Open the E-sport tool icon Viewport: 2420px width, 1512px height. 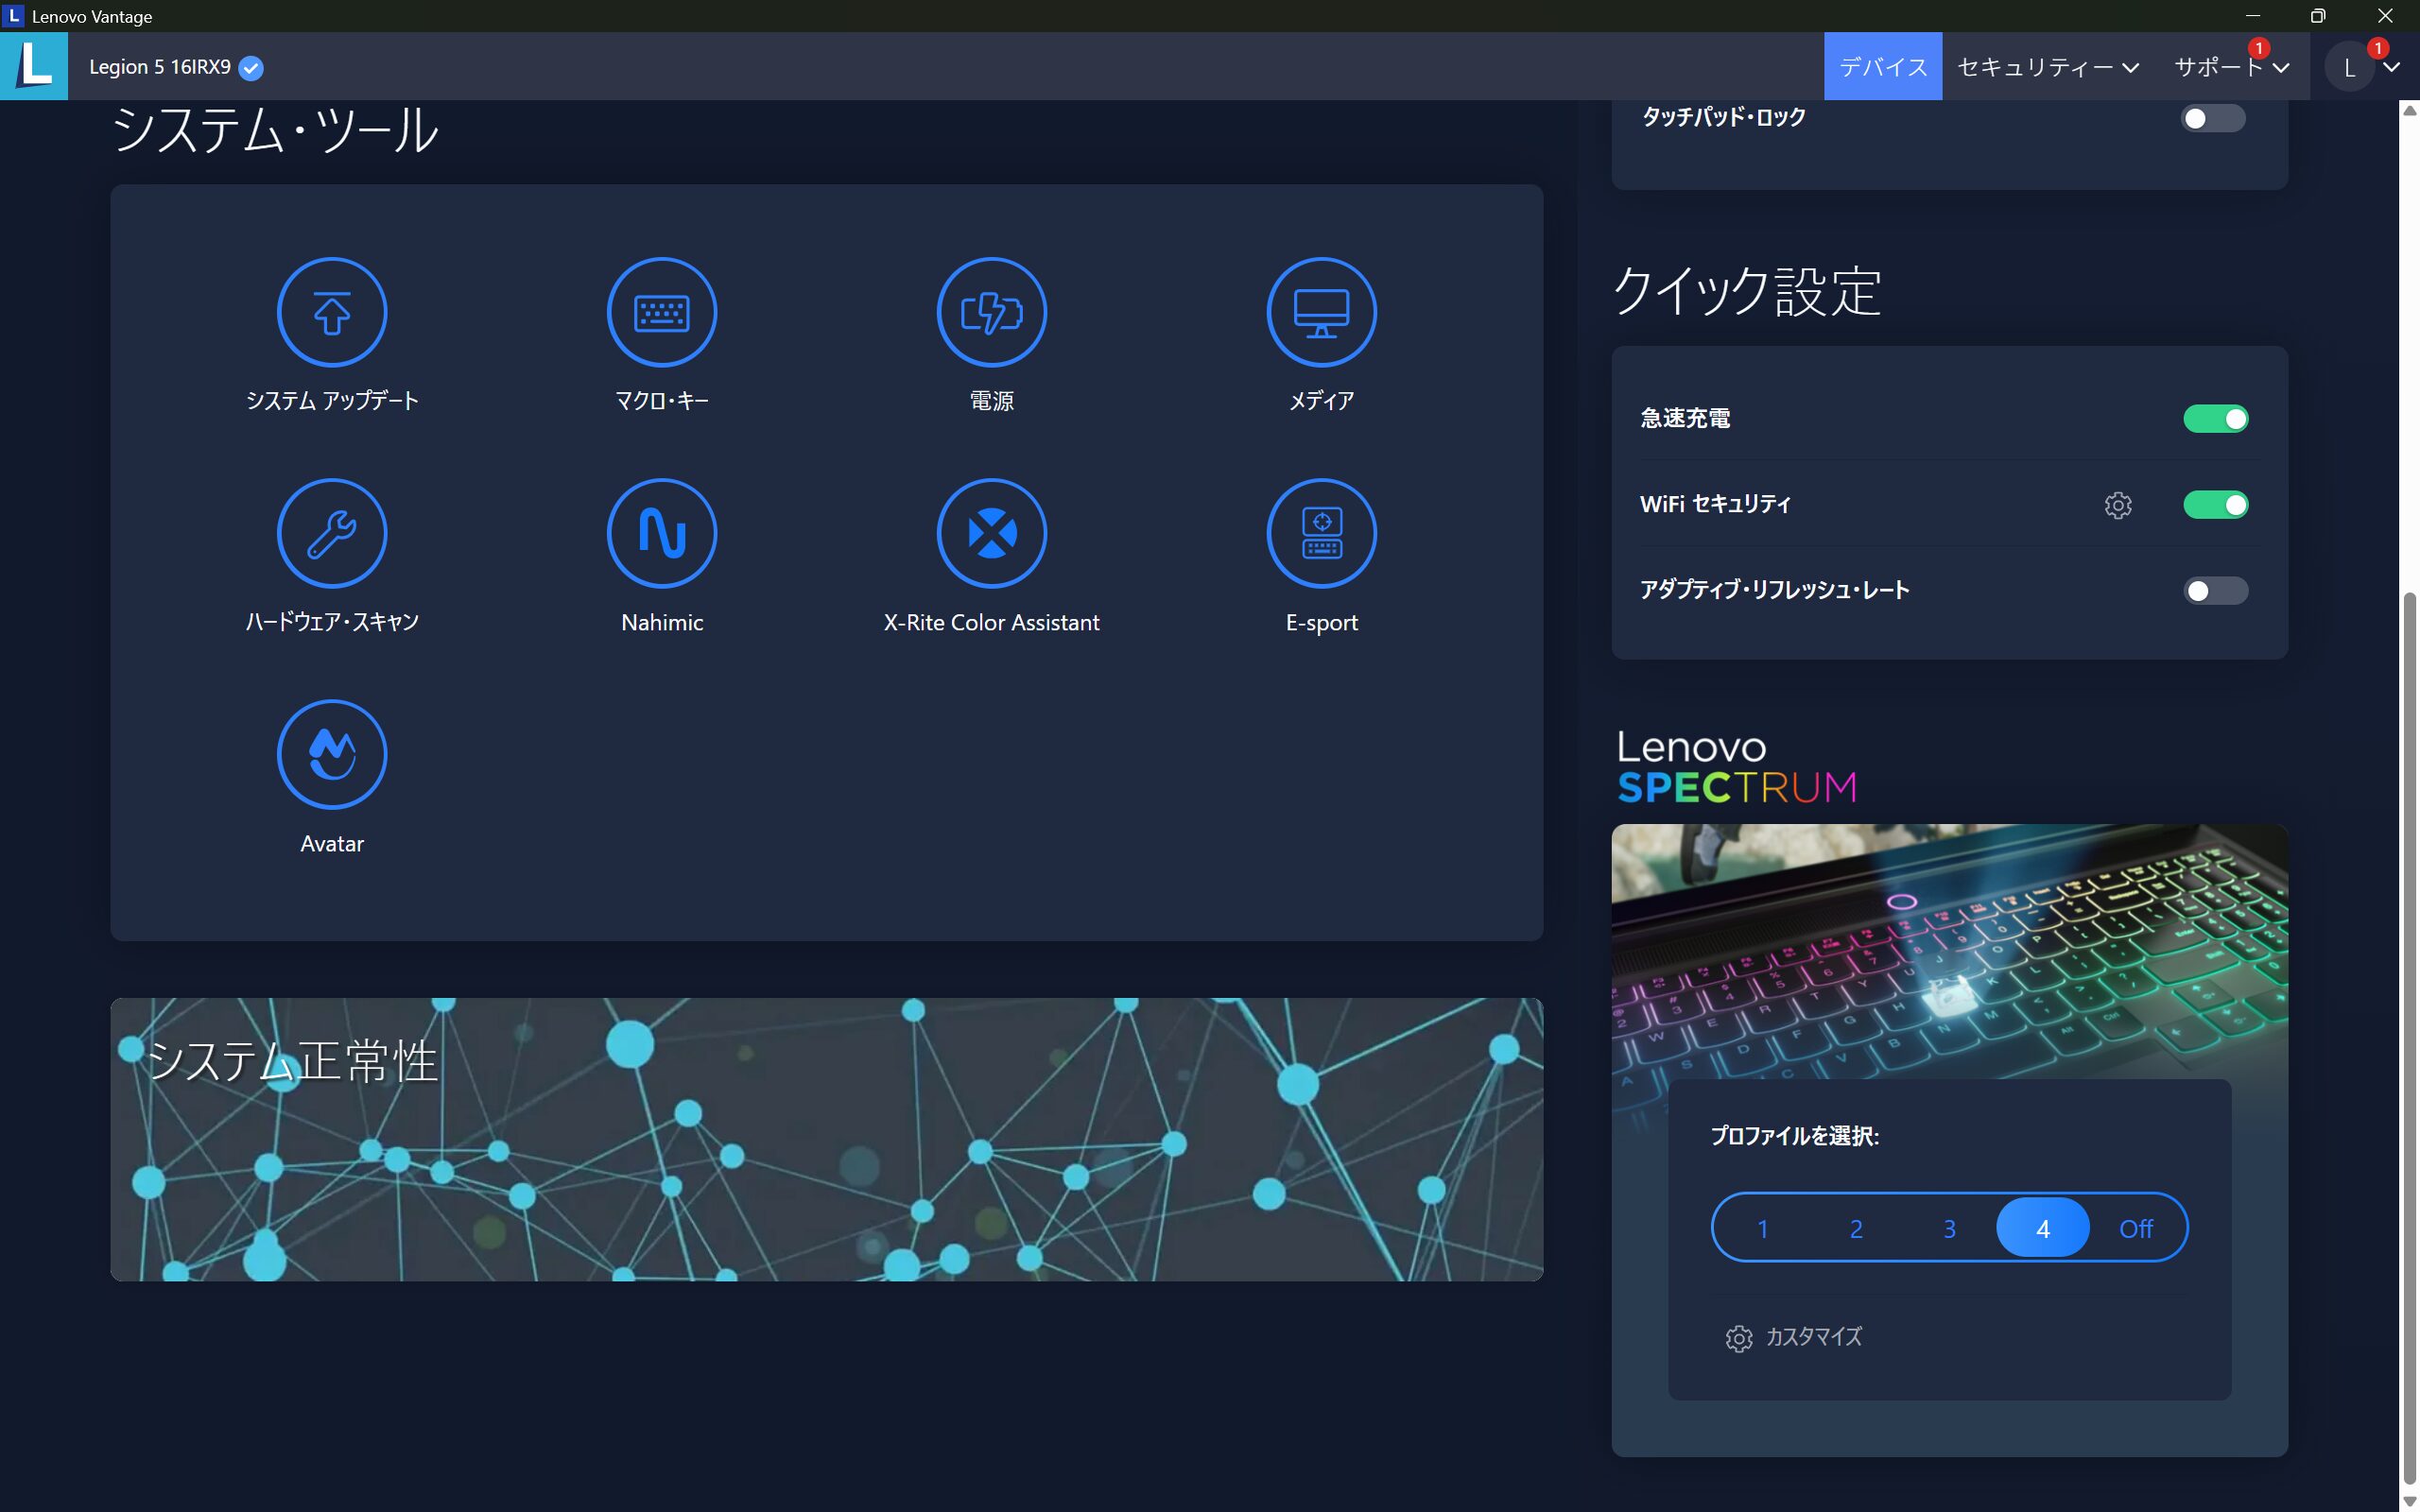pos(1322,533)
